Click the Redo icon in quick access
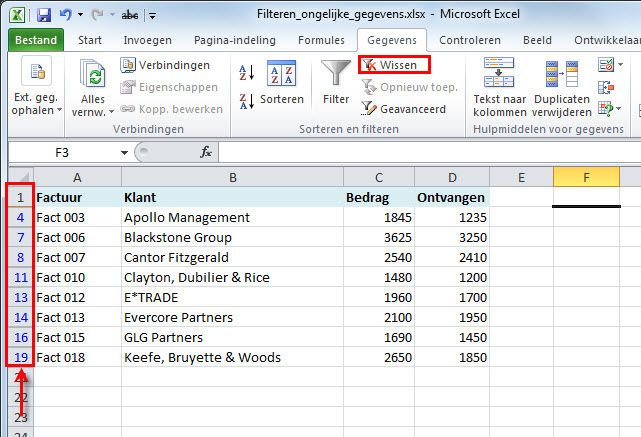This screenshot has width=641, height=437. pyautogui.click(x=97, y=15)
